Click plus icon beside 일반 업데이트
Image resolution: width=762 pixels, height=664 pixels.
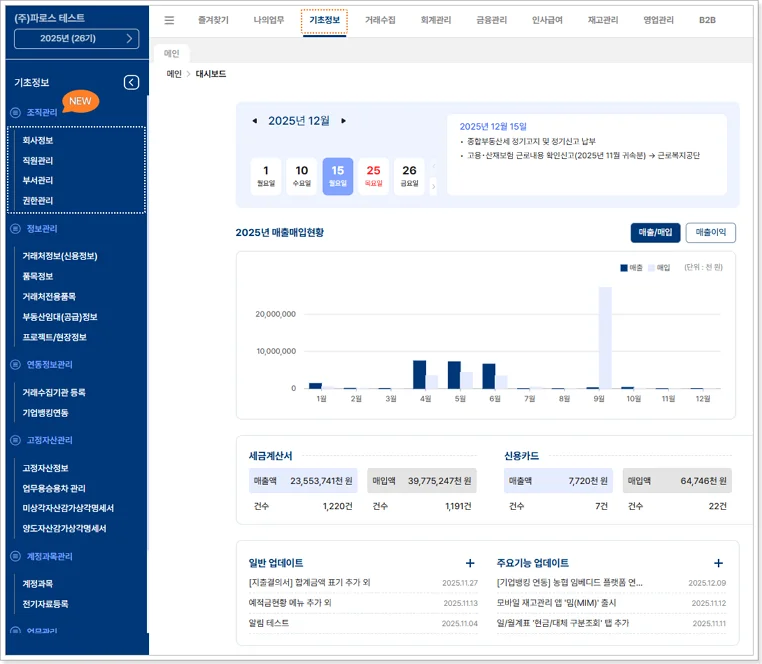click(x=470, y=564)
